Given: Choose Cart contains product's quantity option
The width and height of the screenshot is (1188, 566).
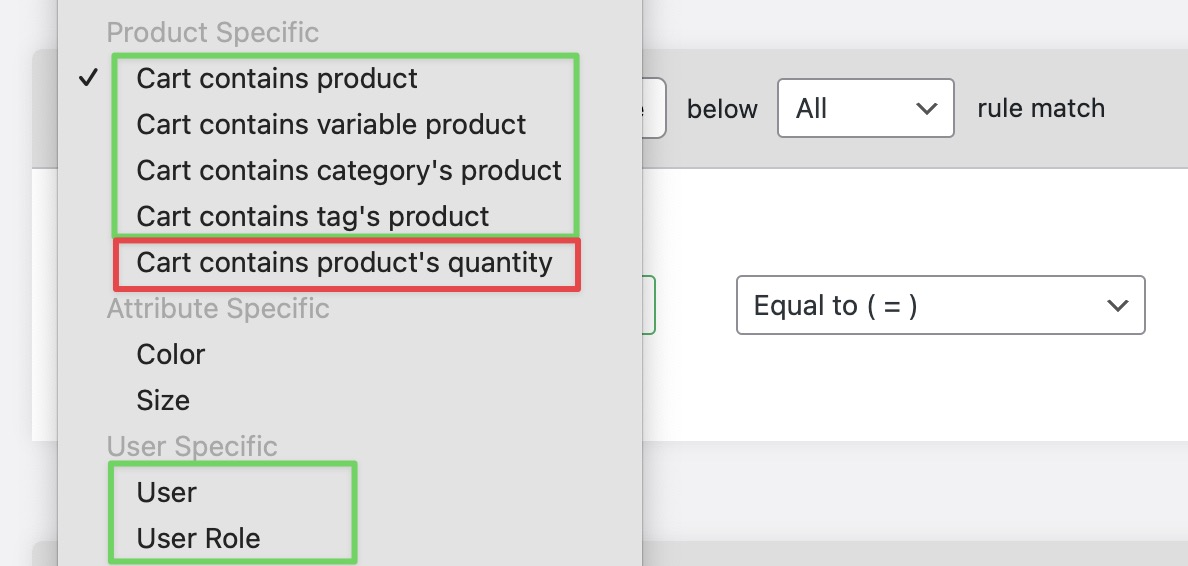Looking at the screenshot, I should click(345, 263).
